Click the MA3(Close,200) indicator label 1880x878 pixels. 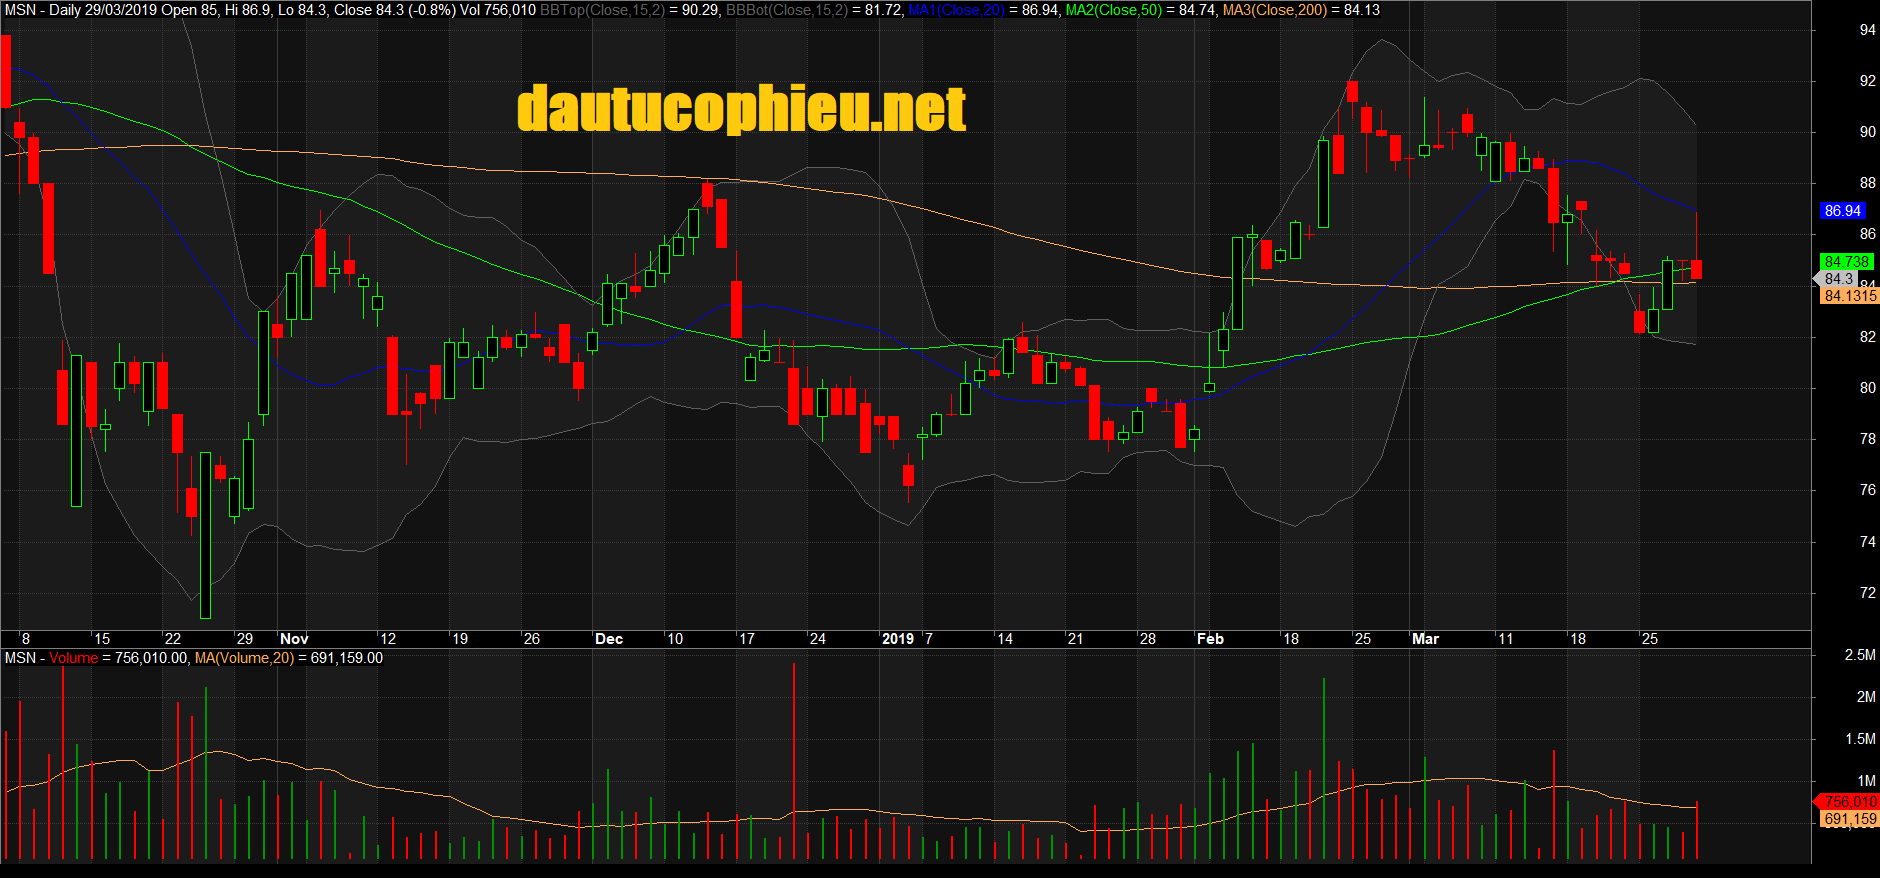(x=1274, y=10)
